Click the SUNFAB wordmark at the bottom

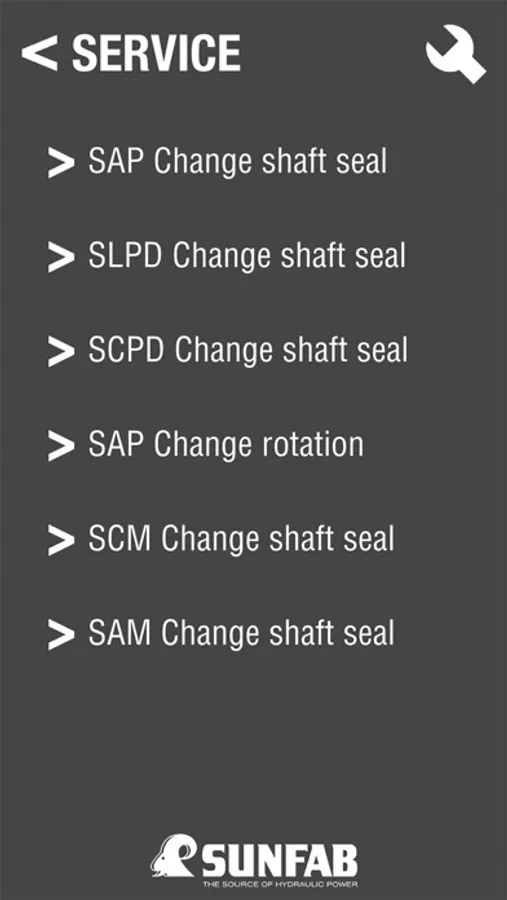point(280,860)
